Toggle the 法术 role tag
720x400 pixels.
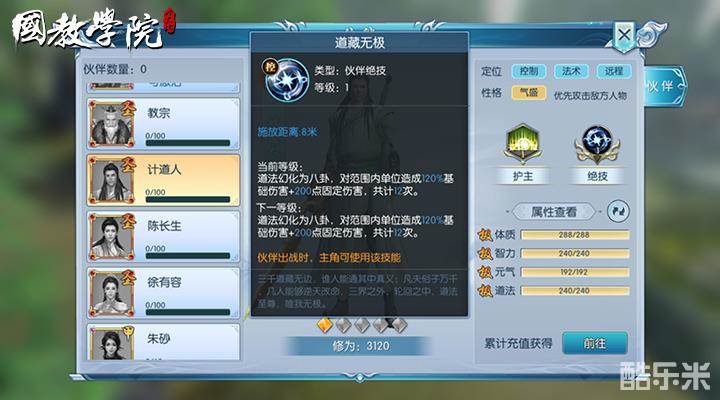pyautogui.click(x=571, y=71)
